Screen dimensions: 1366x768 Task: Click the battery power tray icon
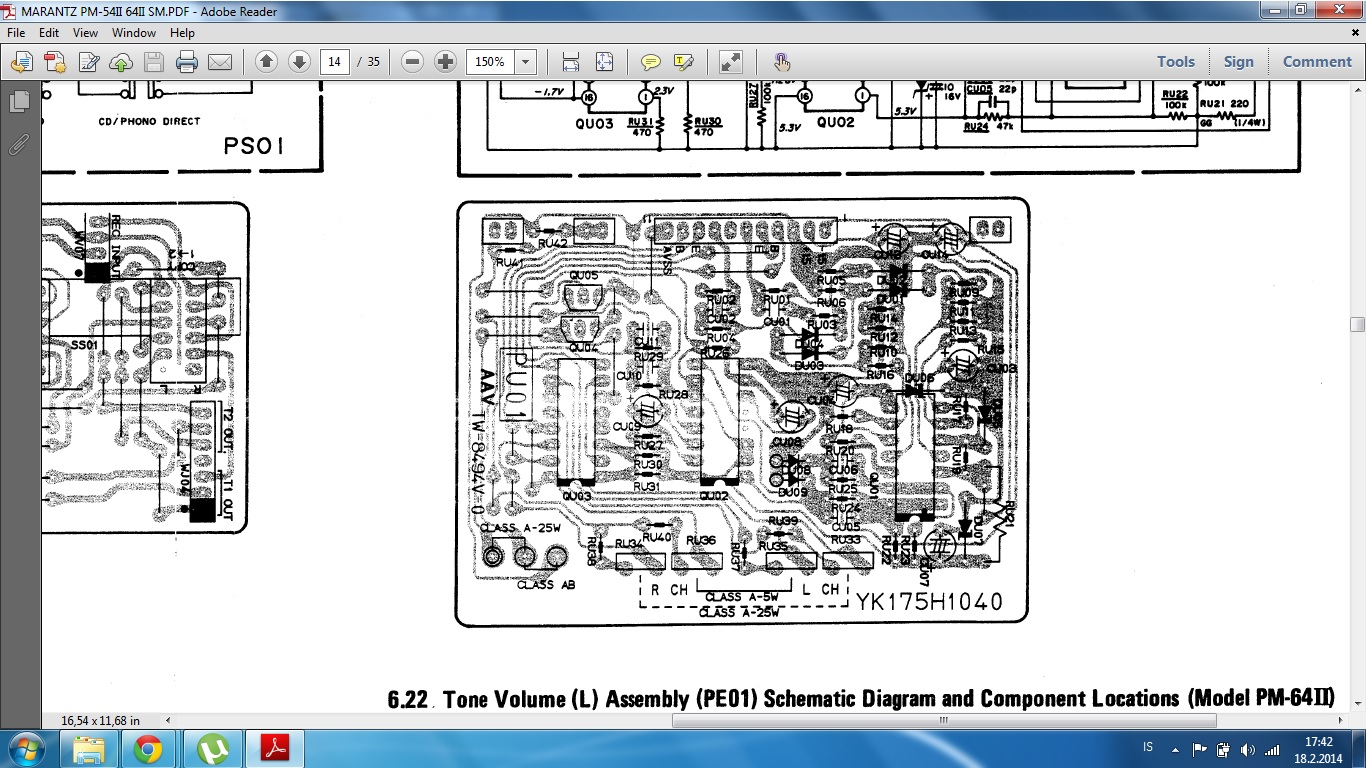(1223, 749)
